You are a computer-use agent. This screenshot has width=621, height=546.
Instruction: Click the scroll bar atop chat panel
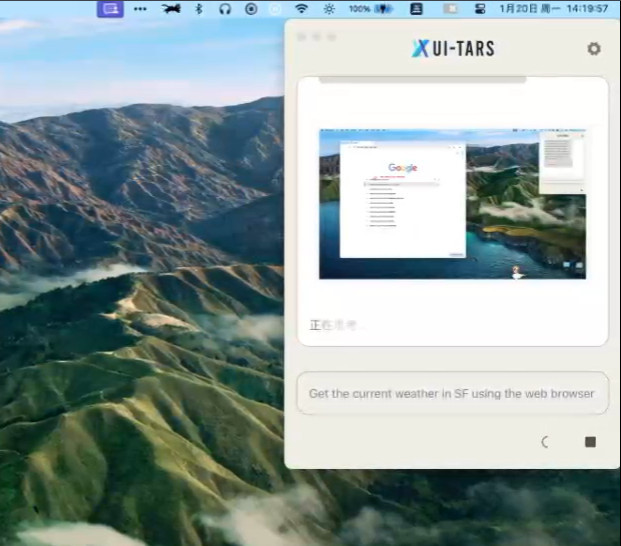click(423, 80)
